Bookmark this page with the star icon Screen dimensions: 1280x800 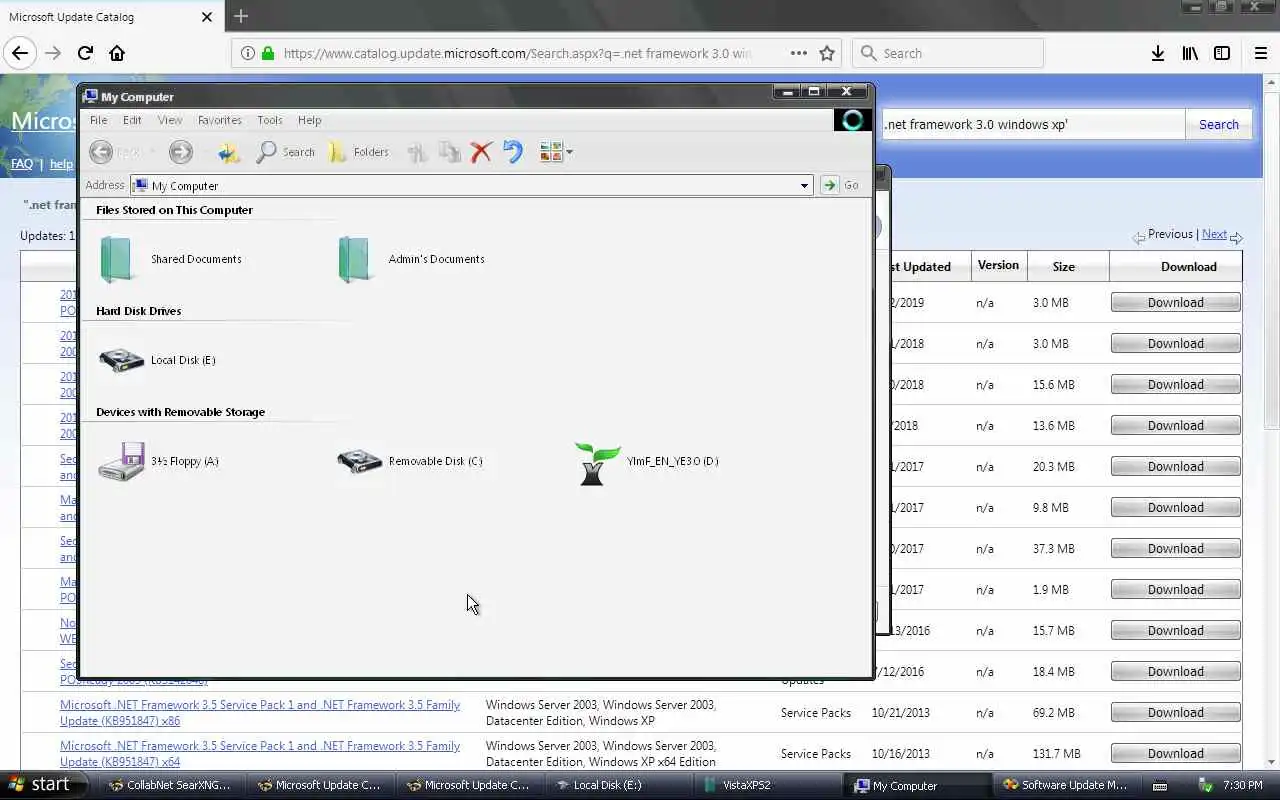pos(827,53)
